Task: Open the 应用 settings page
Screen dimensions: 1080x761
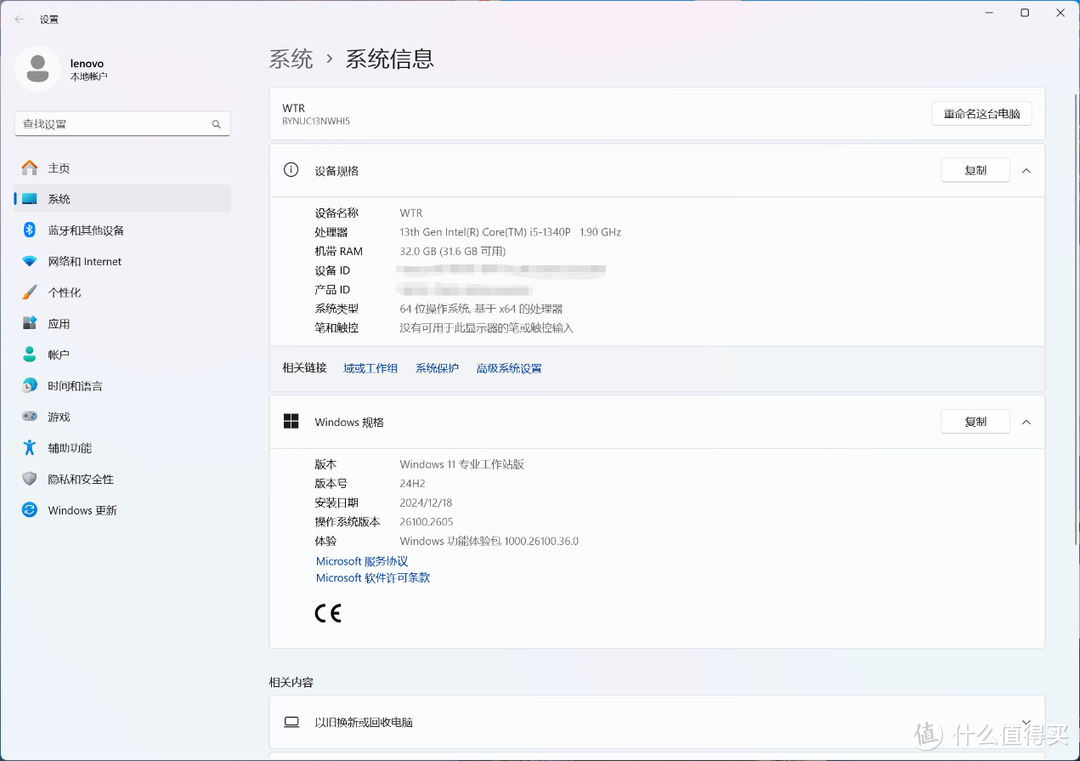Action: 123,323
